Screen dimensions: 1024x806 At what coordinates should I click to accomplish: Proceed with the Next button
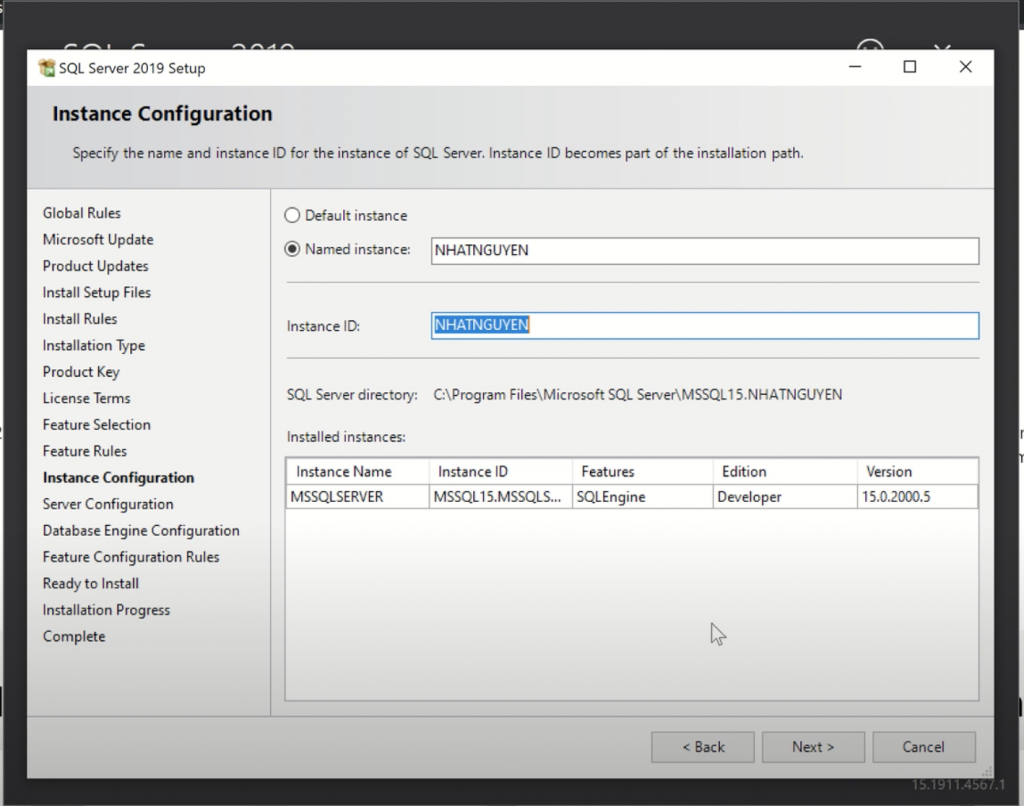point(813,747)
